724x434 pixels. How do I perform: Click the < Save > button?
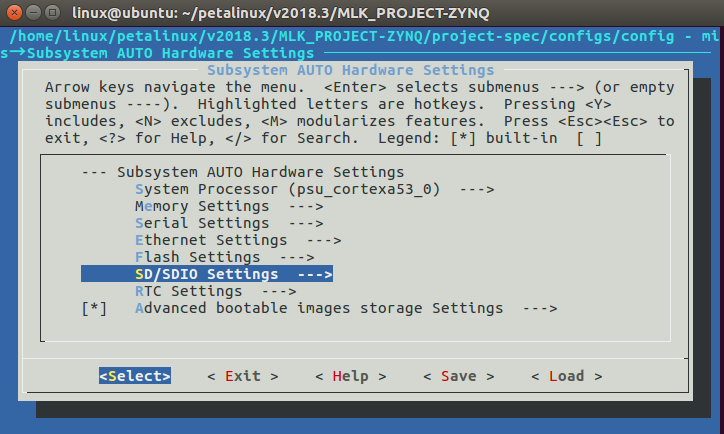459,376
